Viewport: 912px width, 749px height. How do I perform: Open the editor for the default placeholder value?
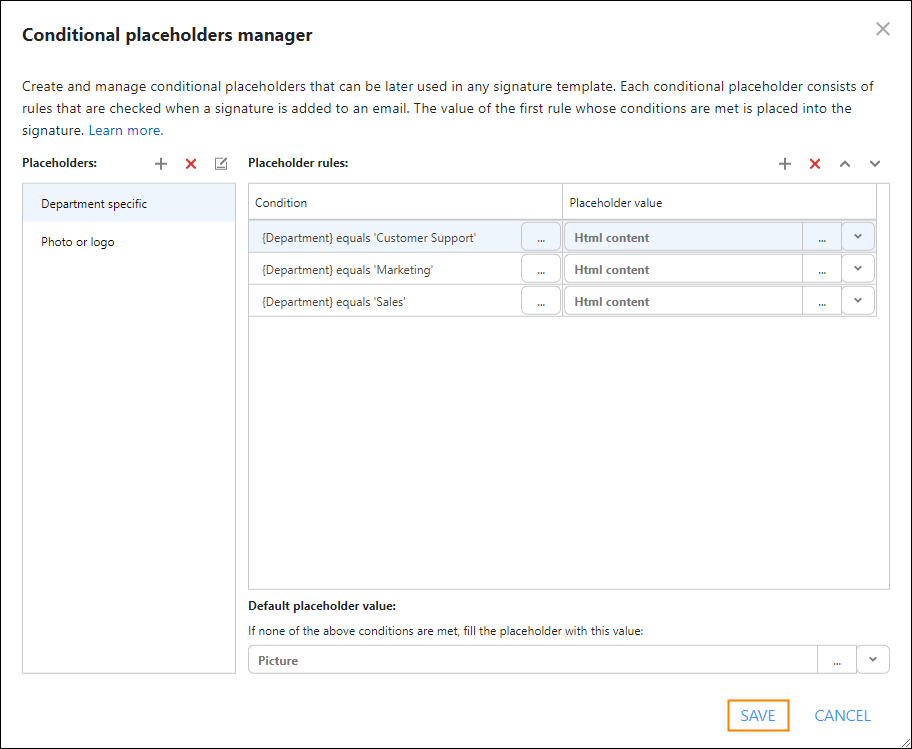coord(837,659)
